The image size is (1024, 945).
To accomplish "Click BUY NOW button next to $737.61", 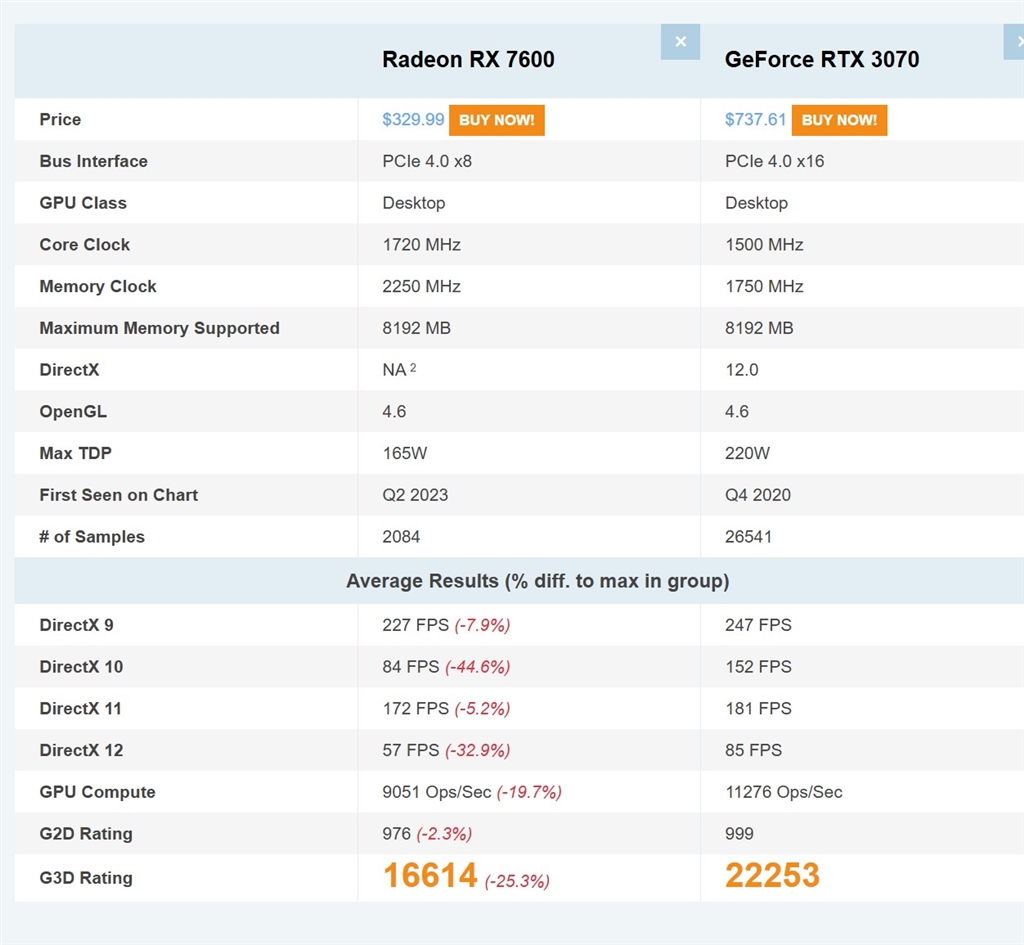I will point(839,120).
